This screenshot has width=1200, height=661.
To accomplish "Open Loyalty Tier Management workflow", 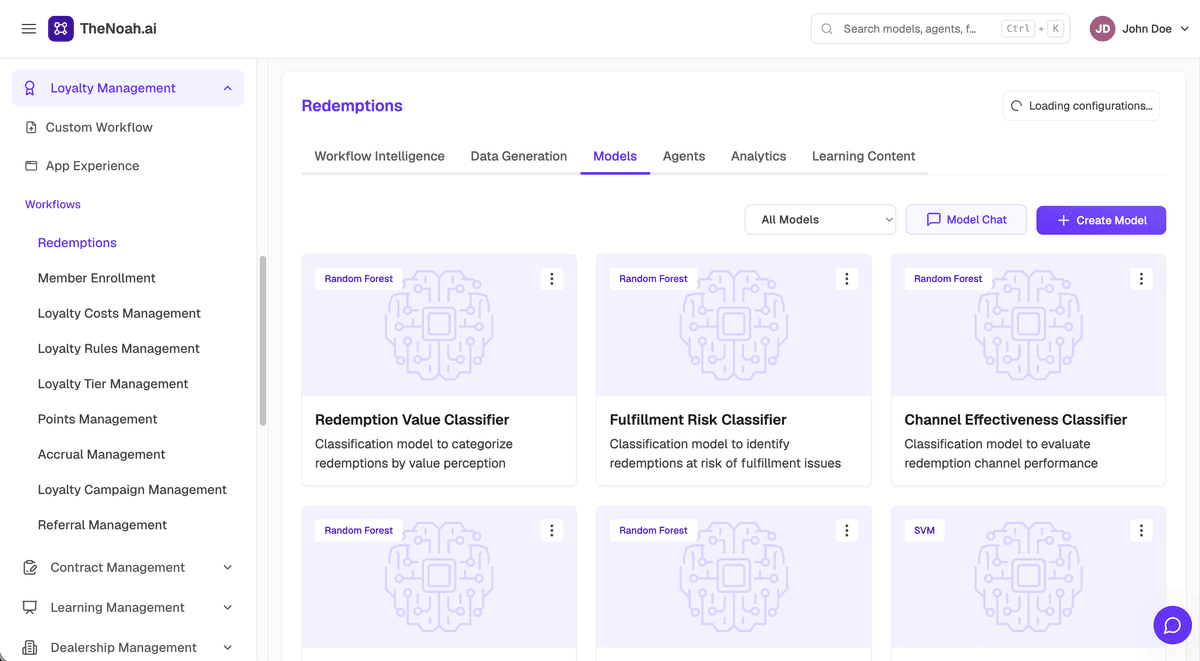I will pos(113,384).
